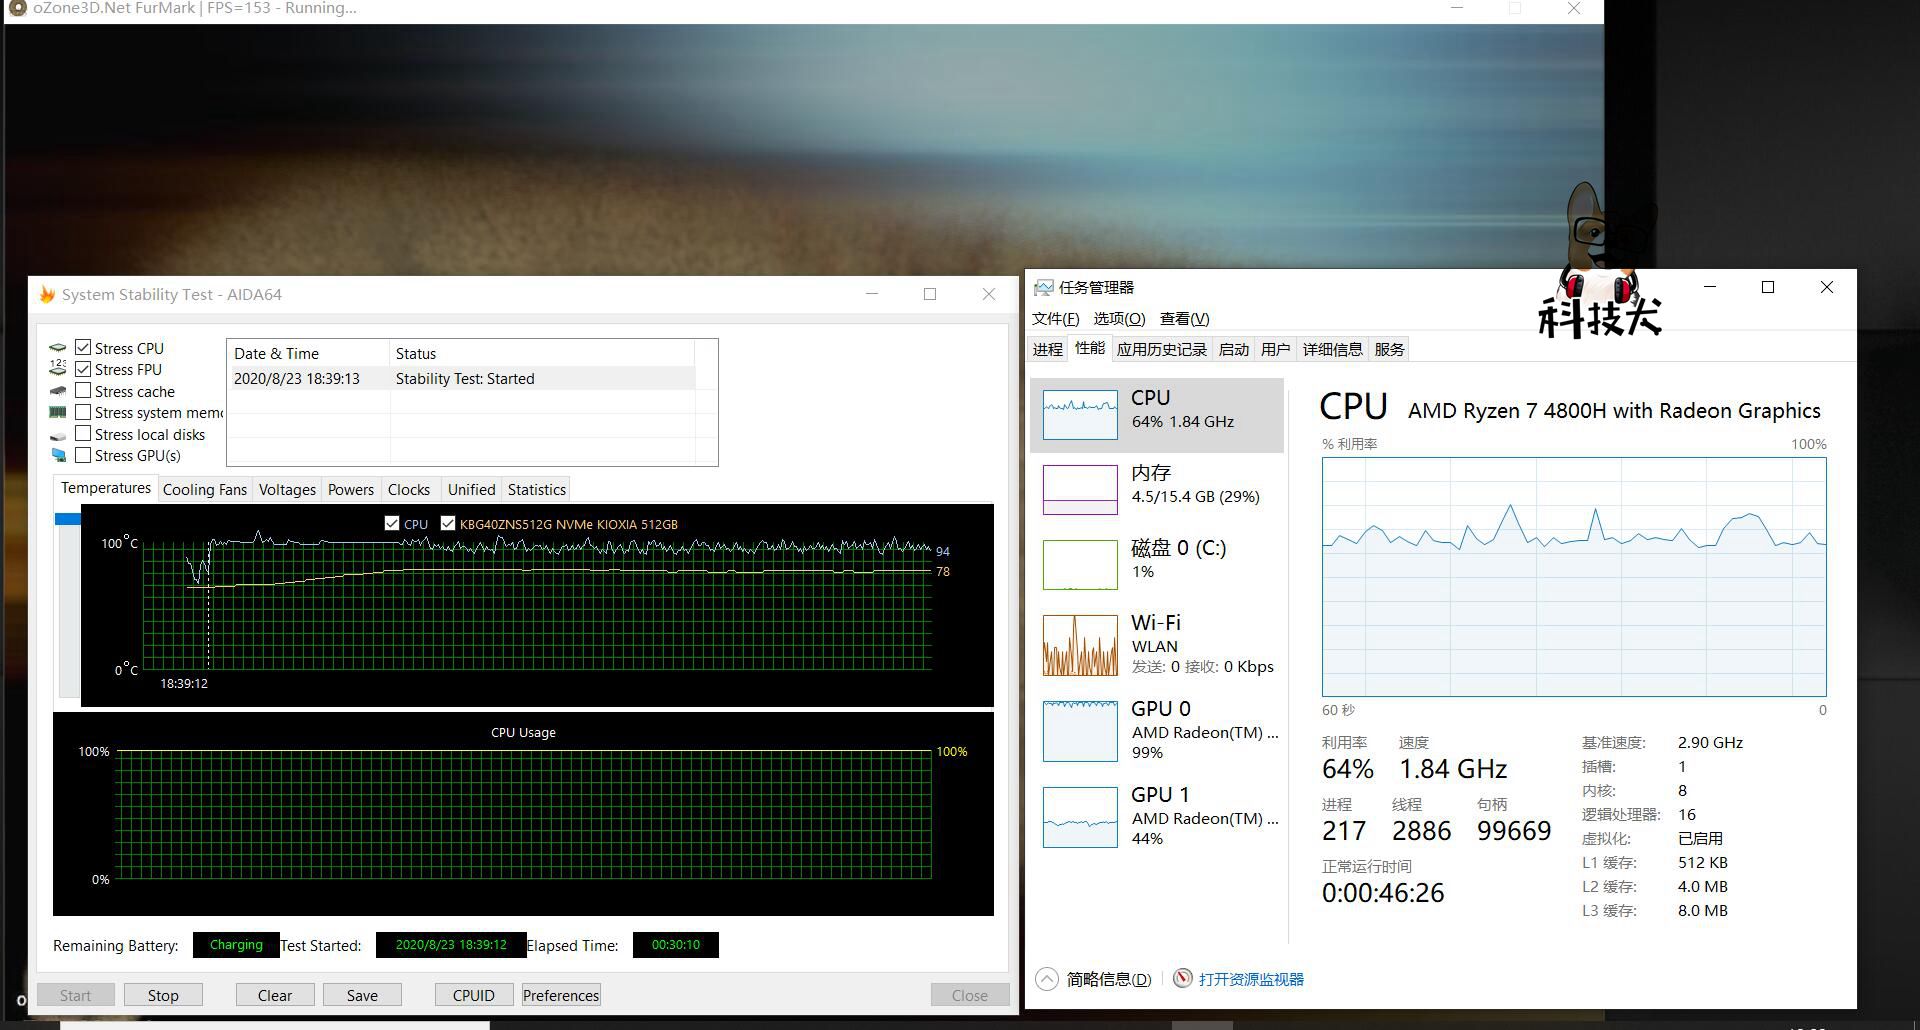Click the Date & Time column header
The height and width of the screenshot is (1030, 1920).
pos(308,353)
